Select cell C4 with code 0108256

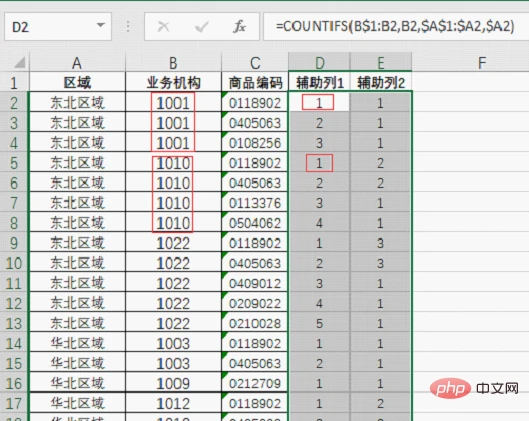click(x=255, y=143)
